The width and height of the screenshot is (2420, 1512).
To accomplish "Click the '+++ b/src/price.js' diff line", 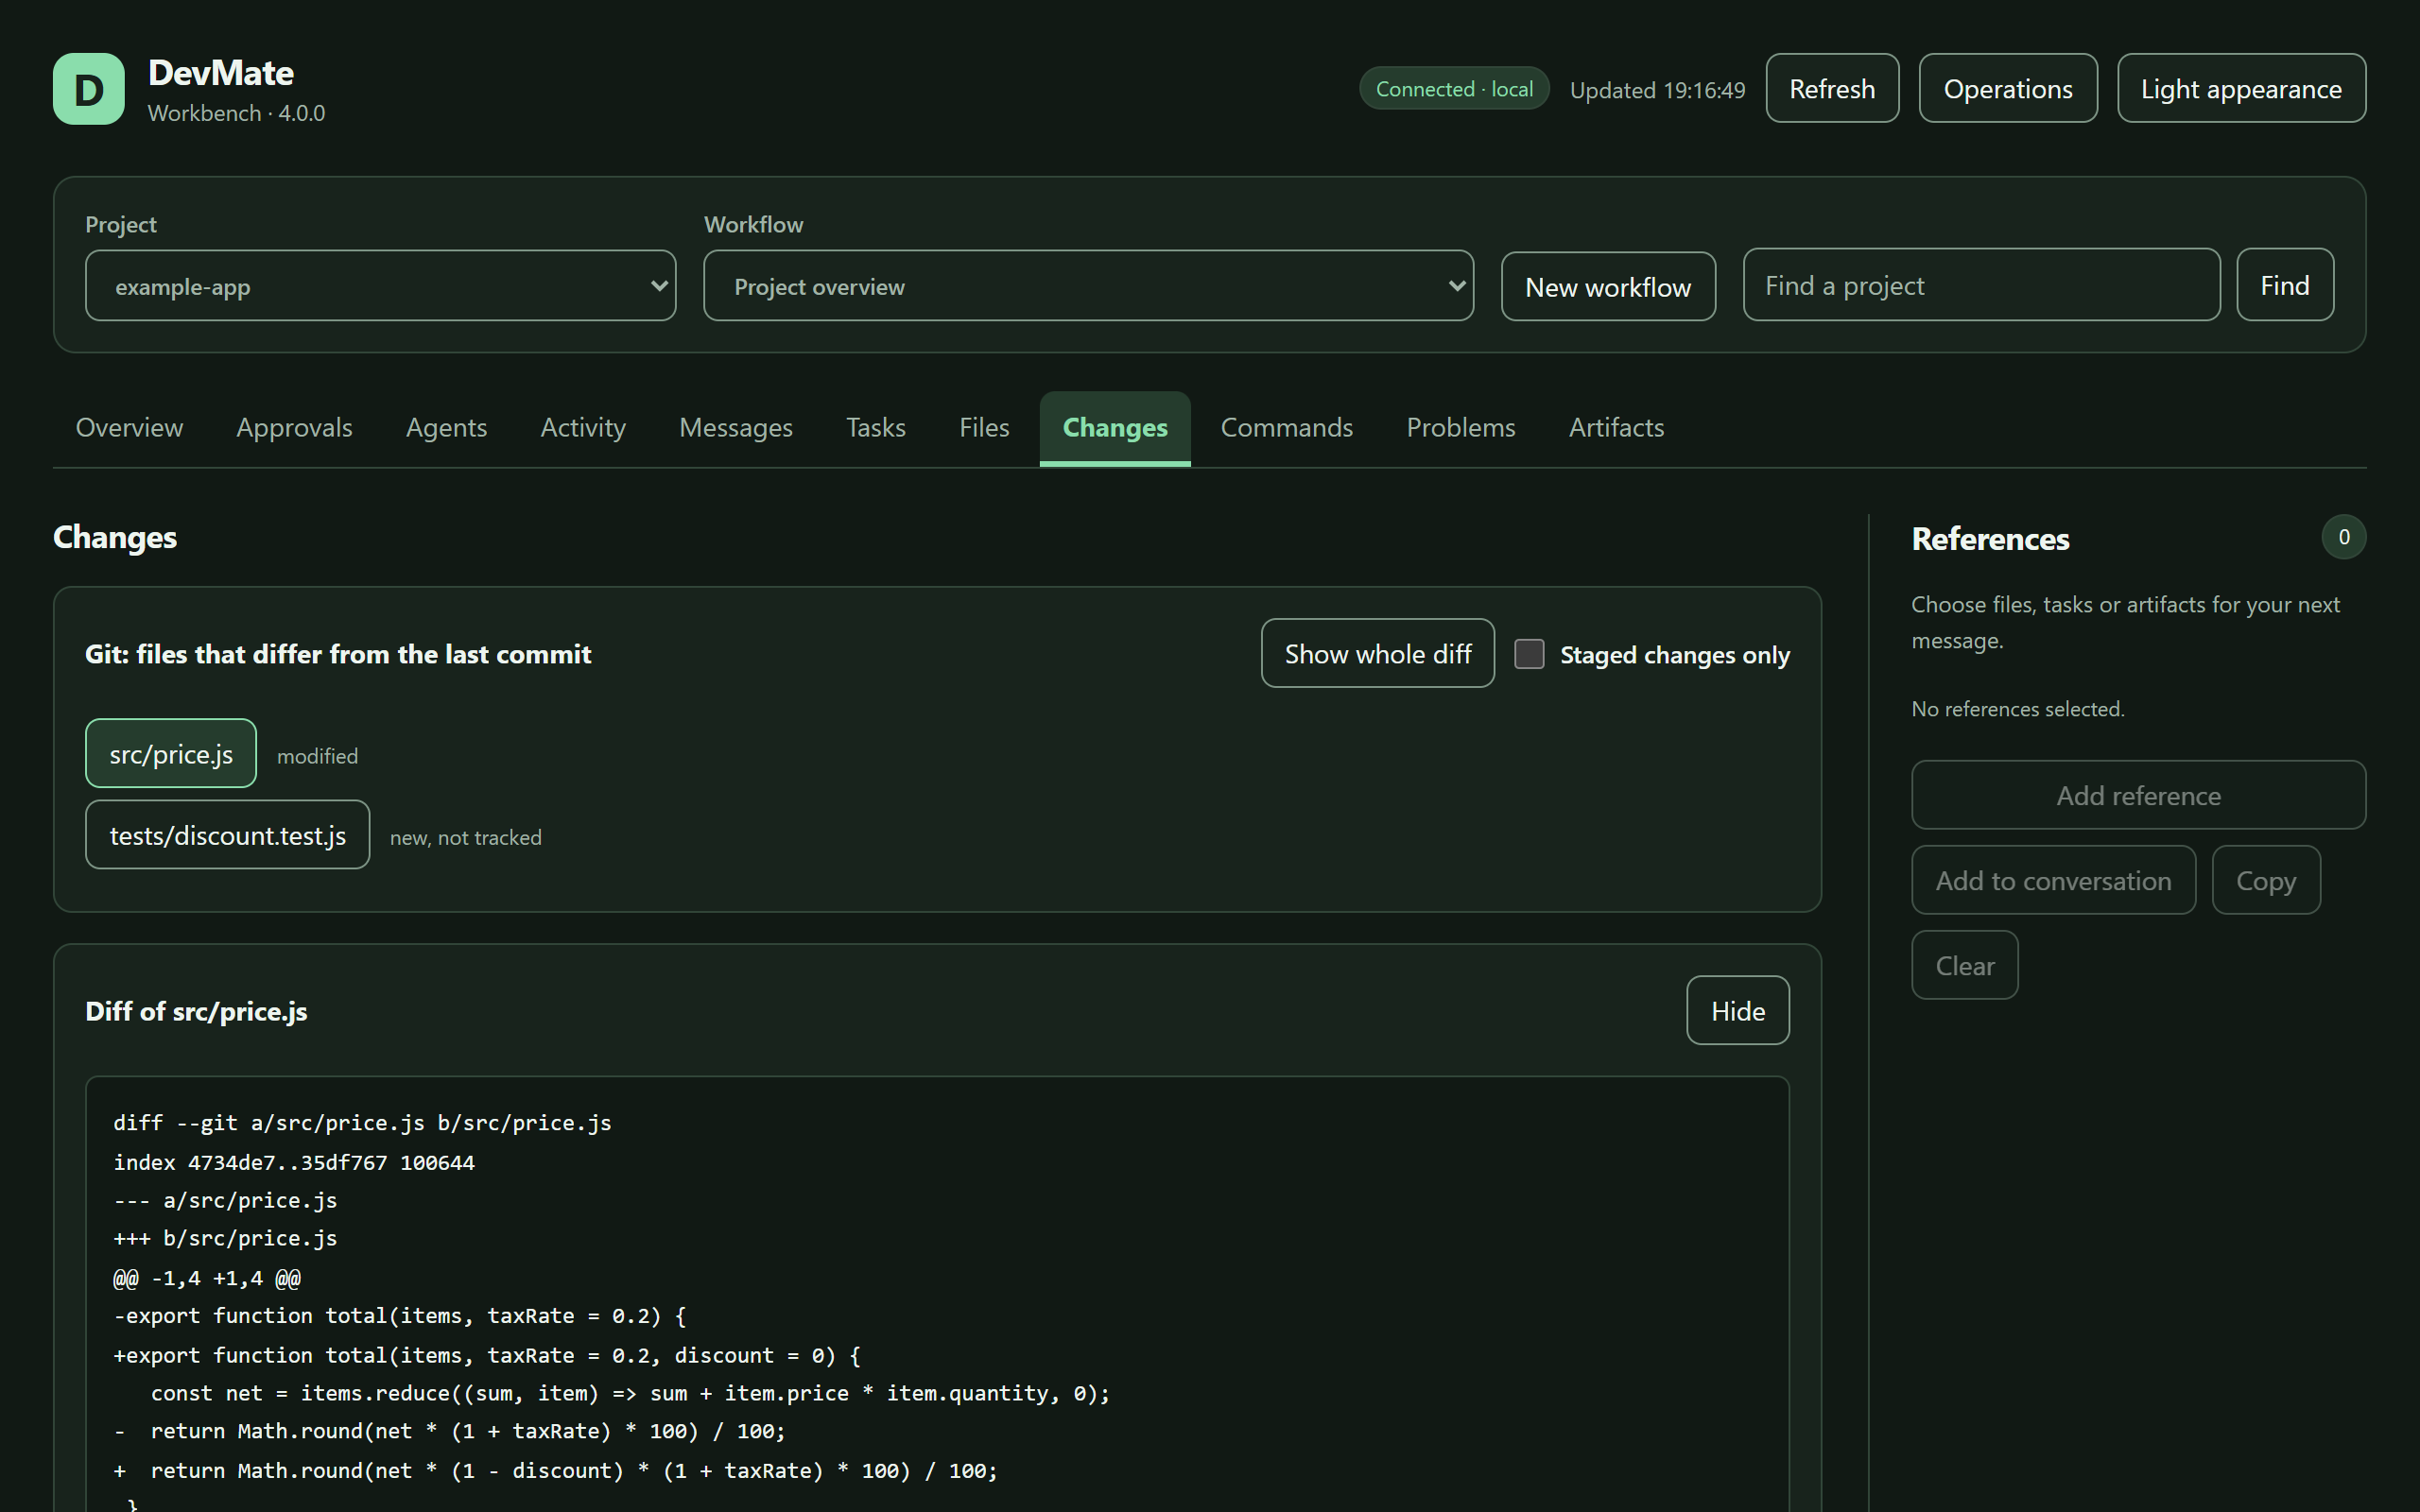I will 225,1239.
